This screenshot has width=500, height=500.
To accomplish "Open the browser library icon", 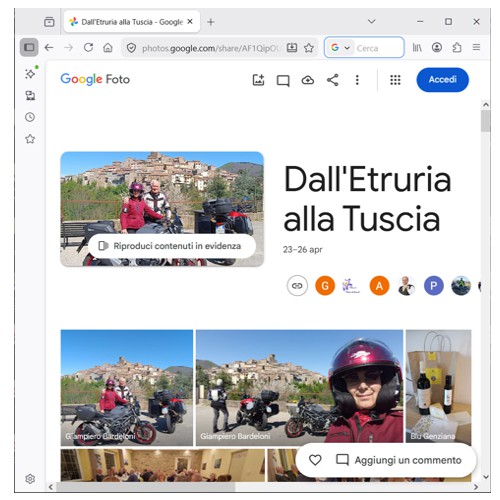I will point(417,48).
